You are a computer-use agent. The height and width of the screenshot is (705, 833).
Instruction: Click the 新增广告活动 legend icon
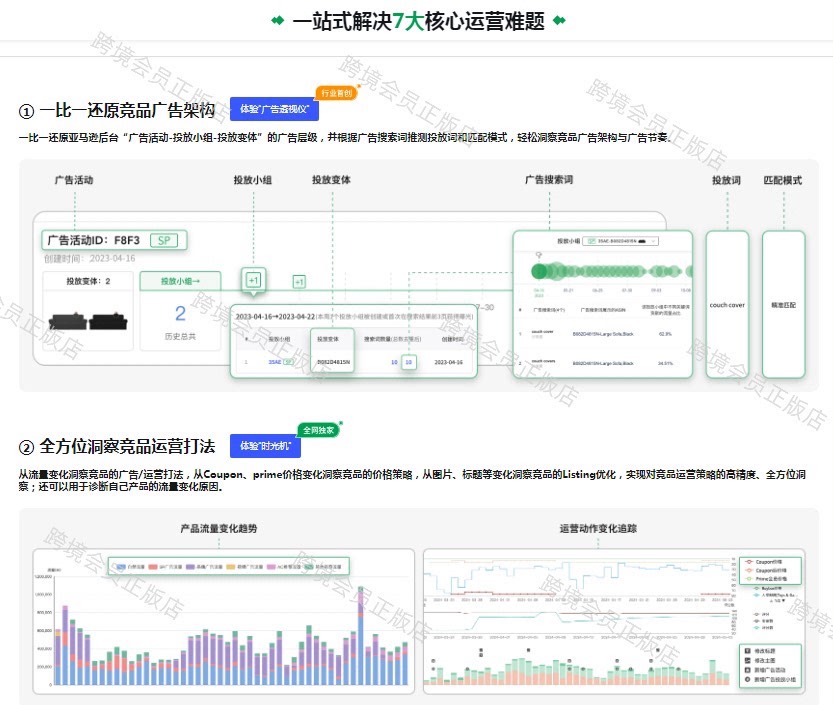coord(748,670)
